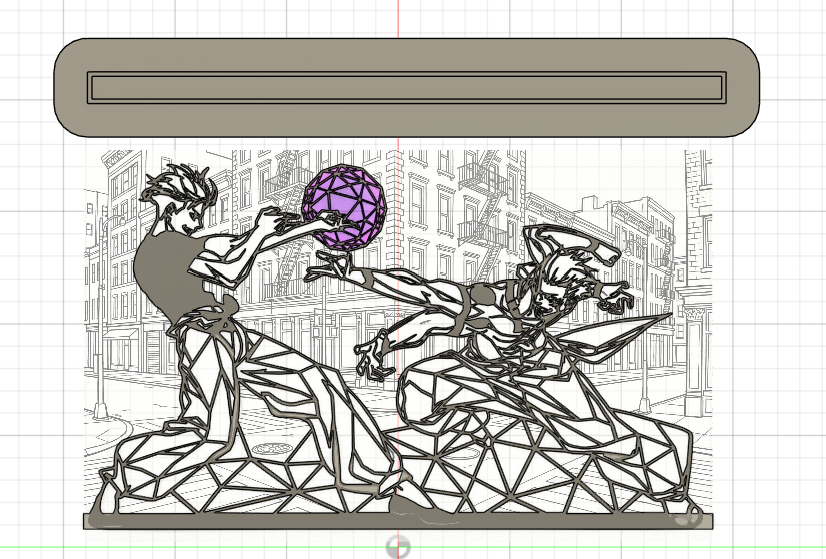Select the purple geodesic sphere
Screen dimensions: 826x559
pyautogui.click(x=345, y=206)
